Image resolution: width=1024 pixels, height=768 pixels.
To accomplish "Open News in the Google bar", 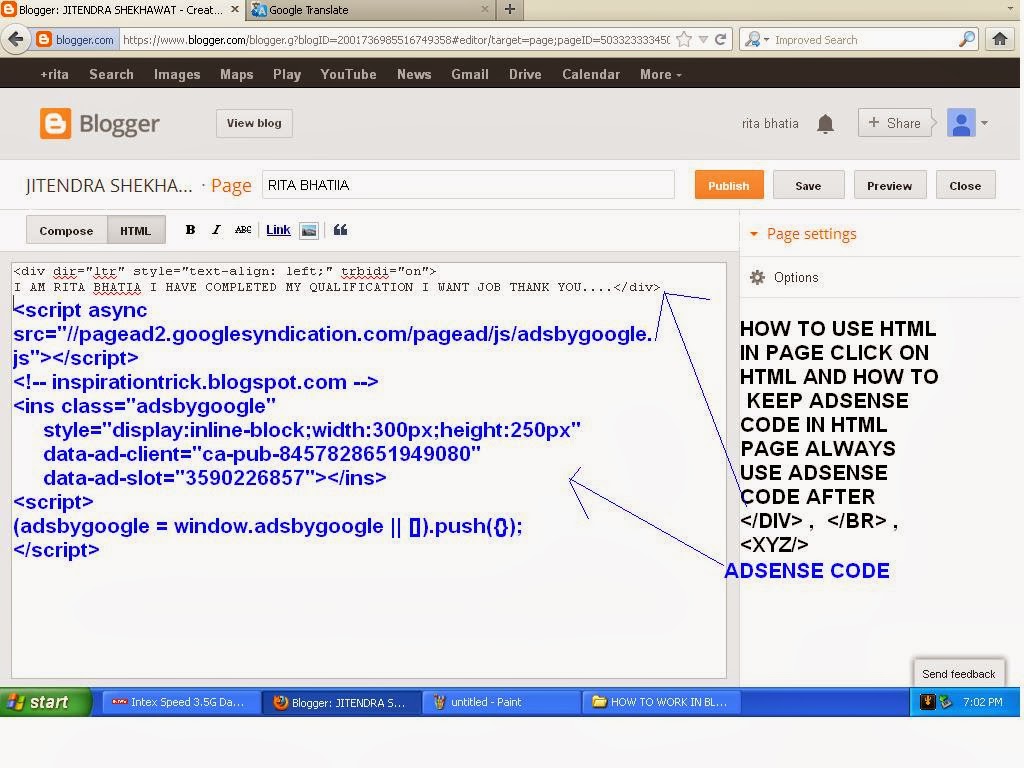I will [414, 74].
